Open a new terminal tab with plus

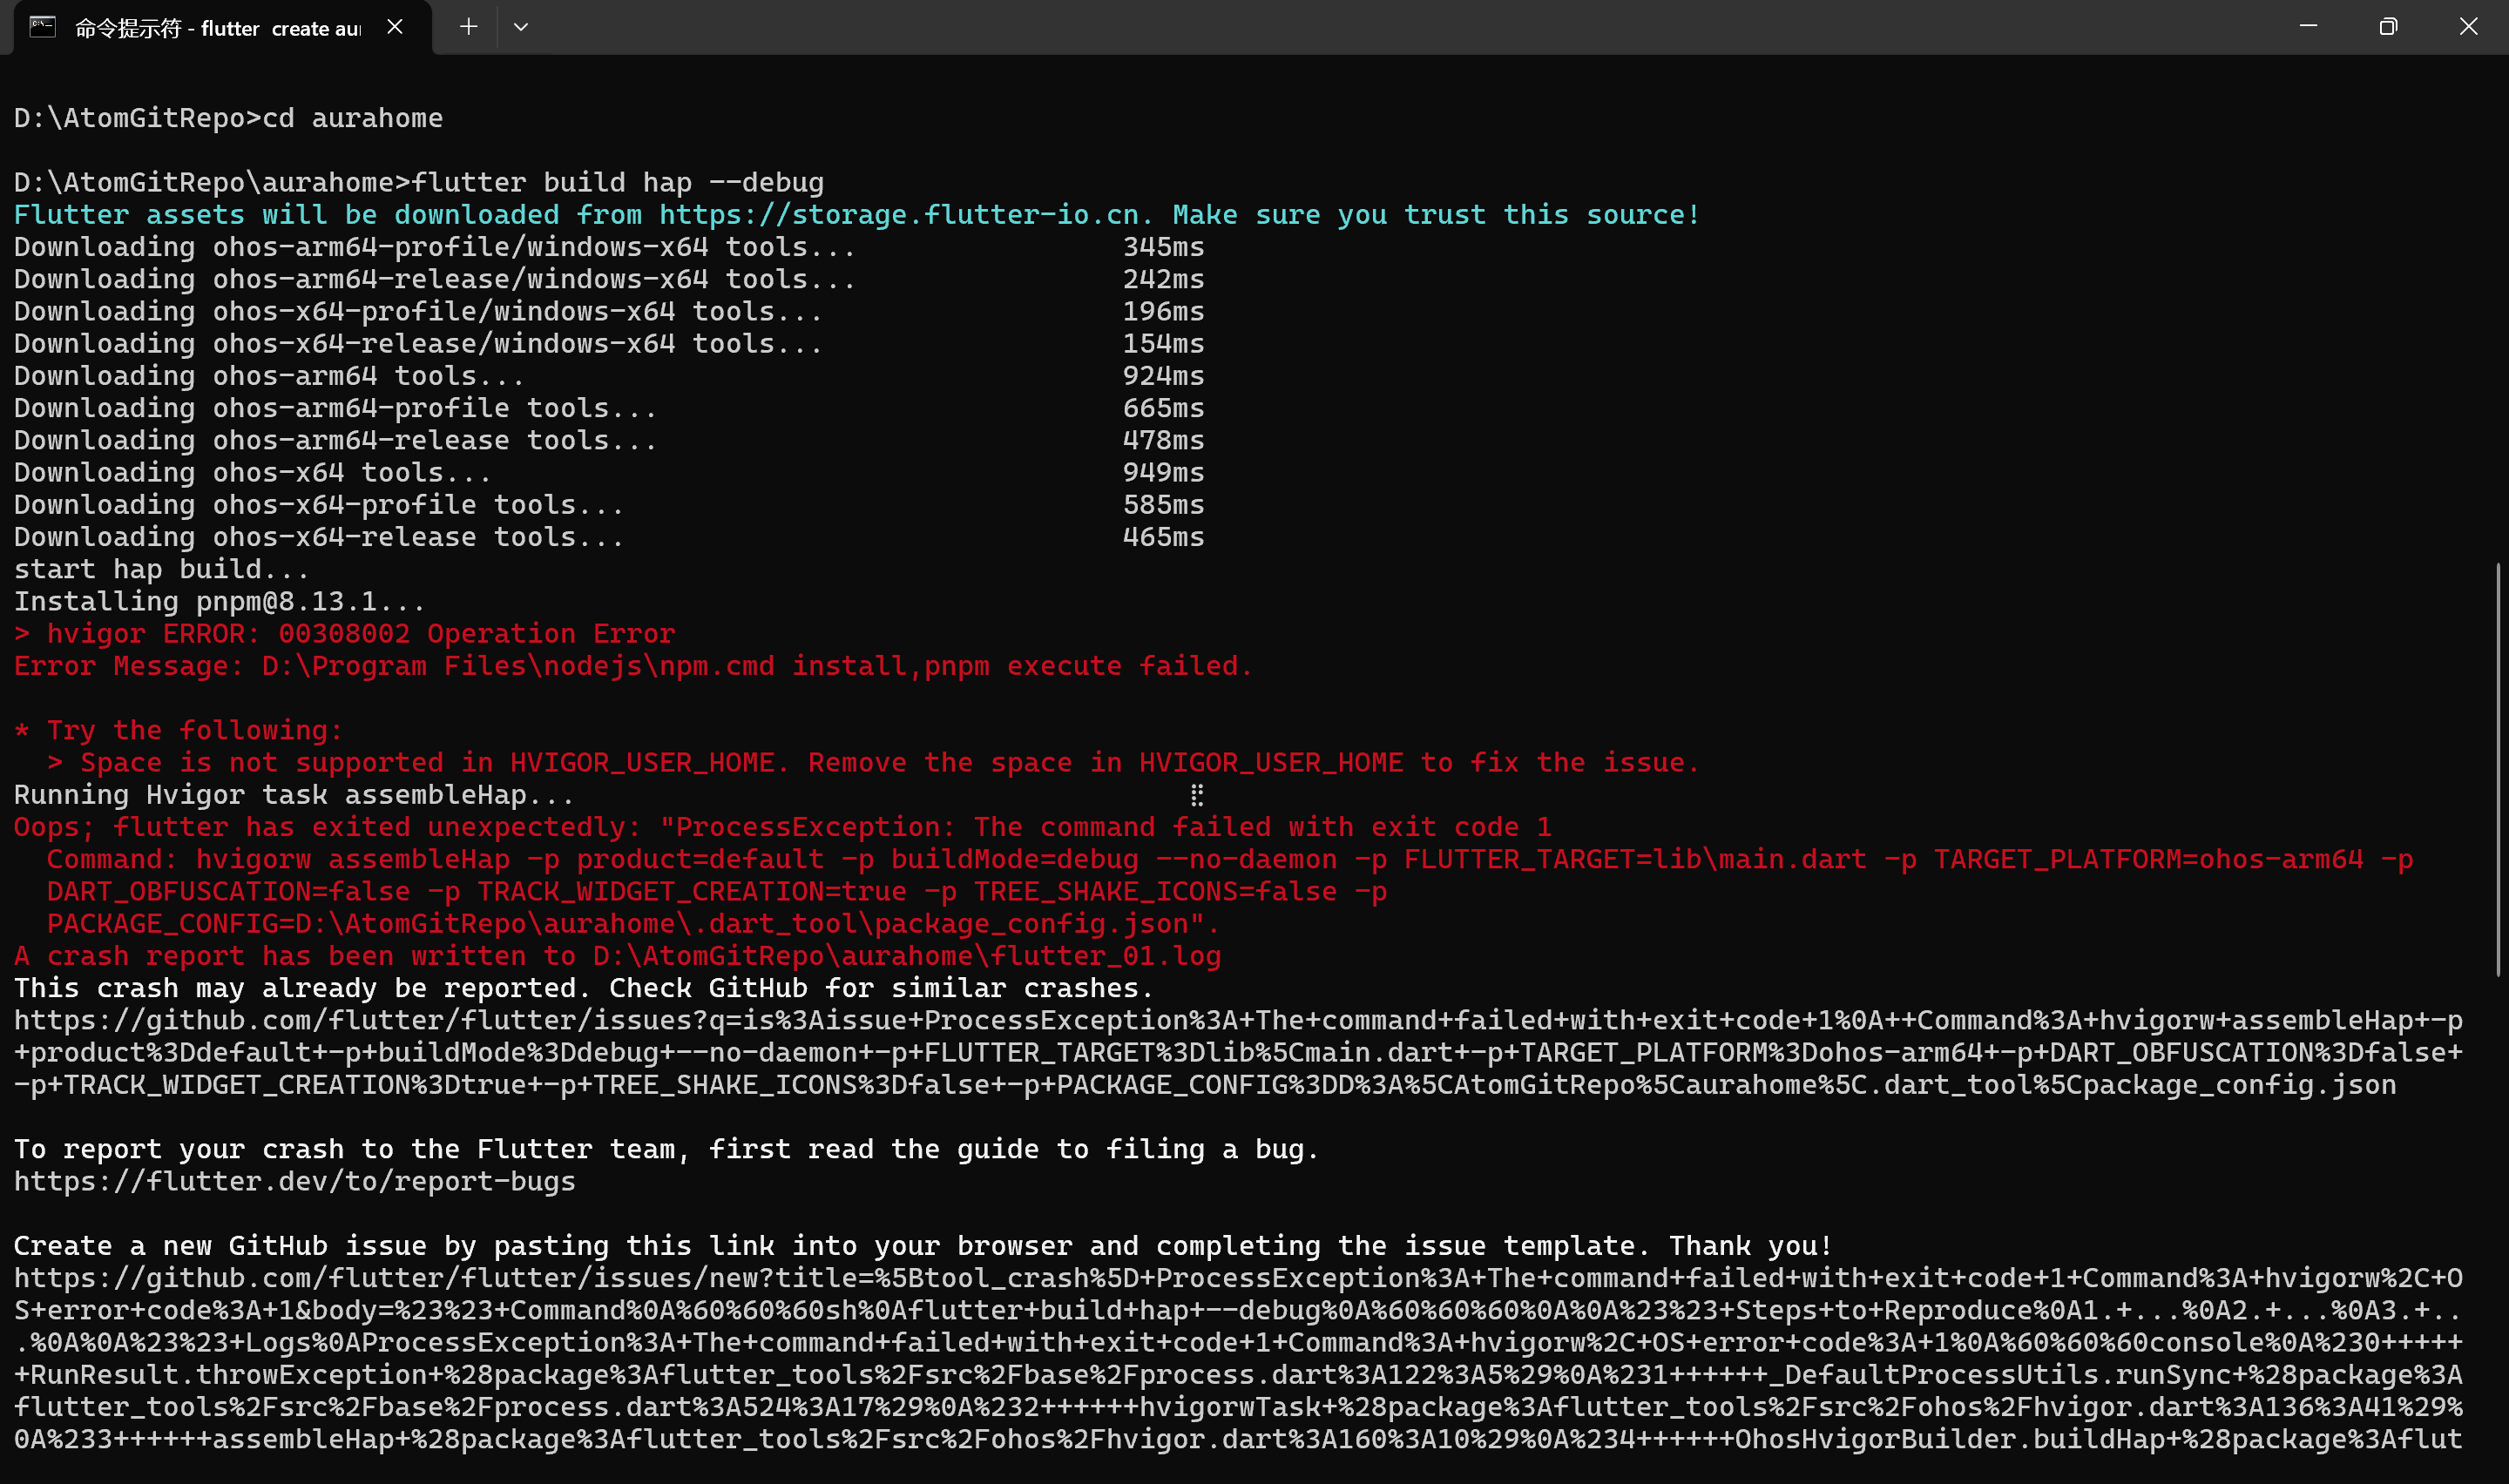468,27
